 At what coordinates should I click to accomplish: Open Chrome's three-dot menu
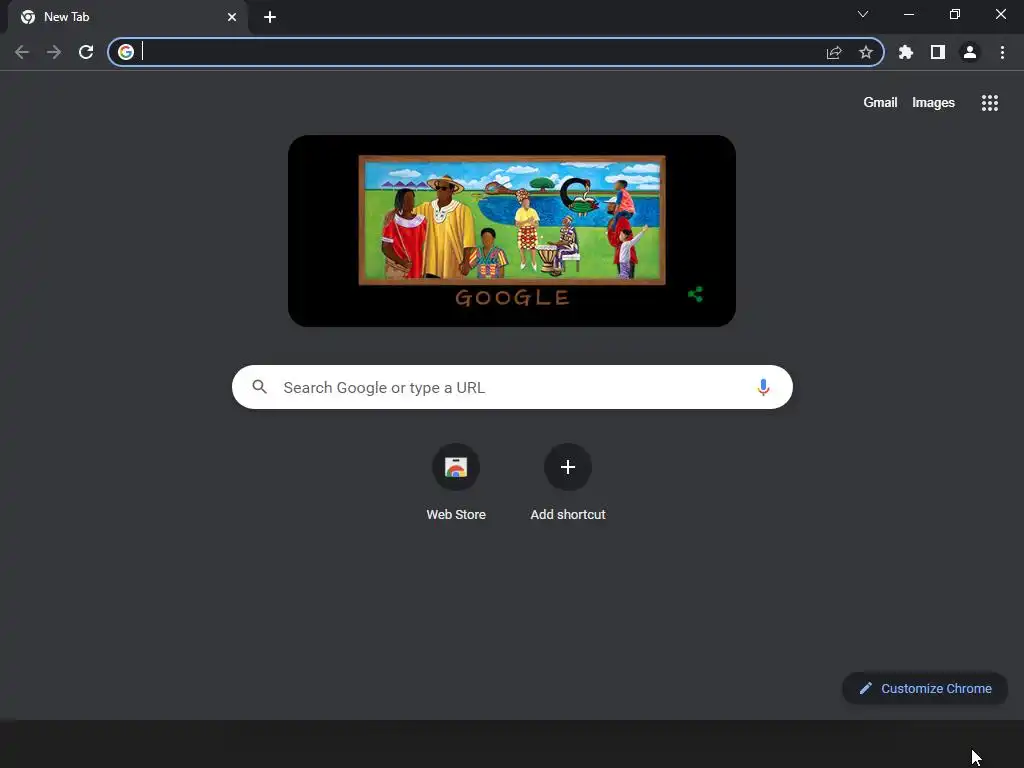pyautogui.click(x=1002, y=52)
